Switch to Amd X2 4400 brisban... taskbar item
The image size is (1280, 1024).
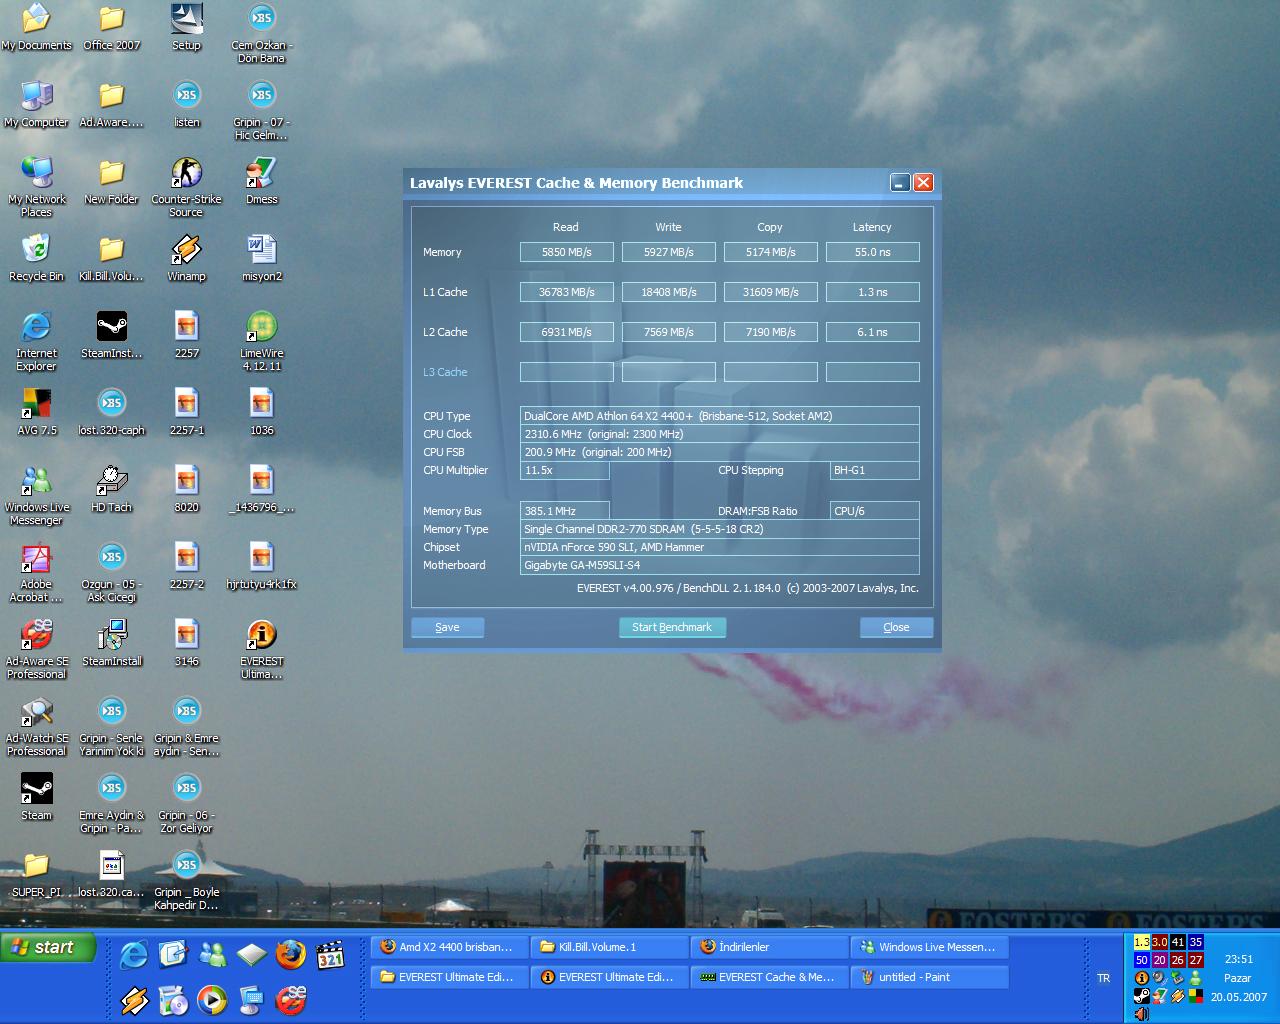point(449,947)
